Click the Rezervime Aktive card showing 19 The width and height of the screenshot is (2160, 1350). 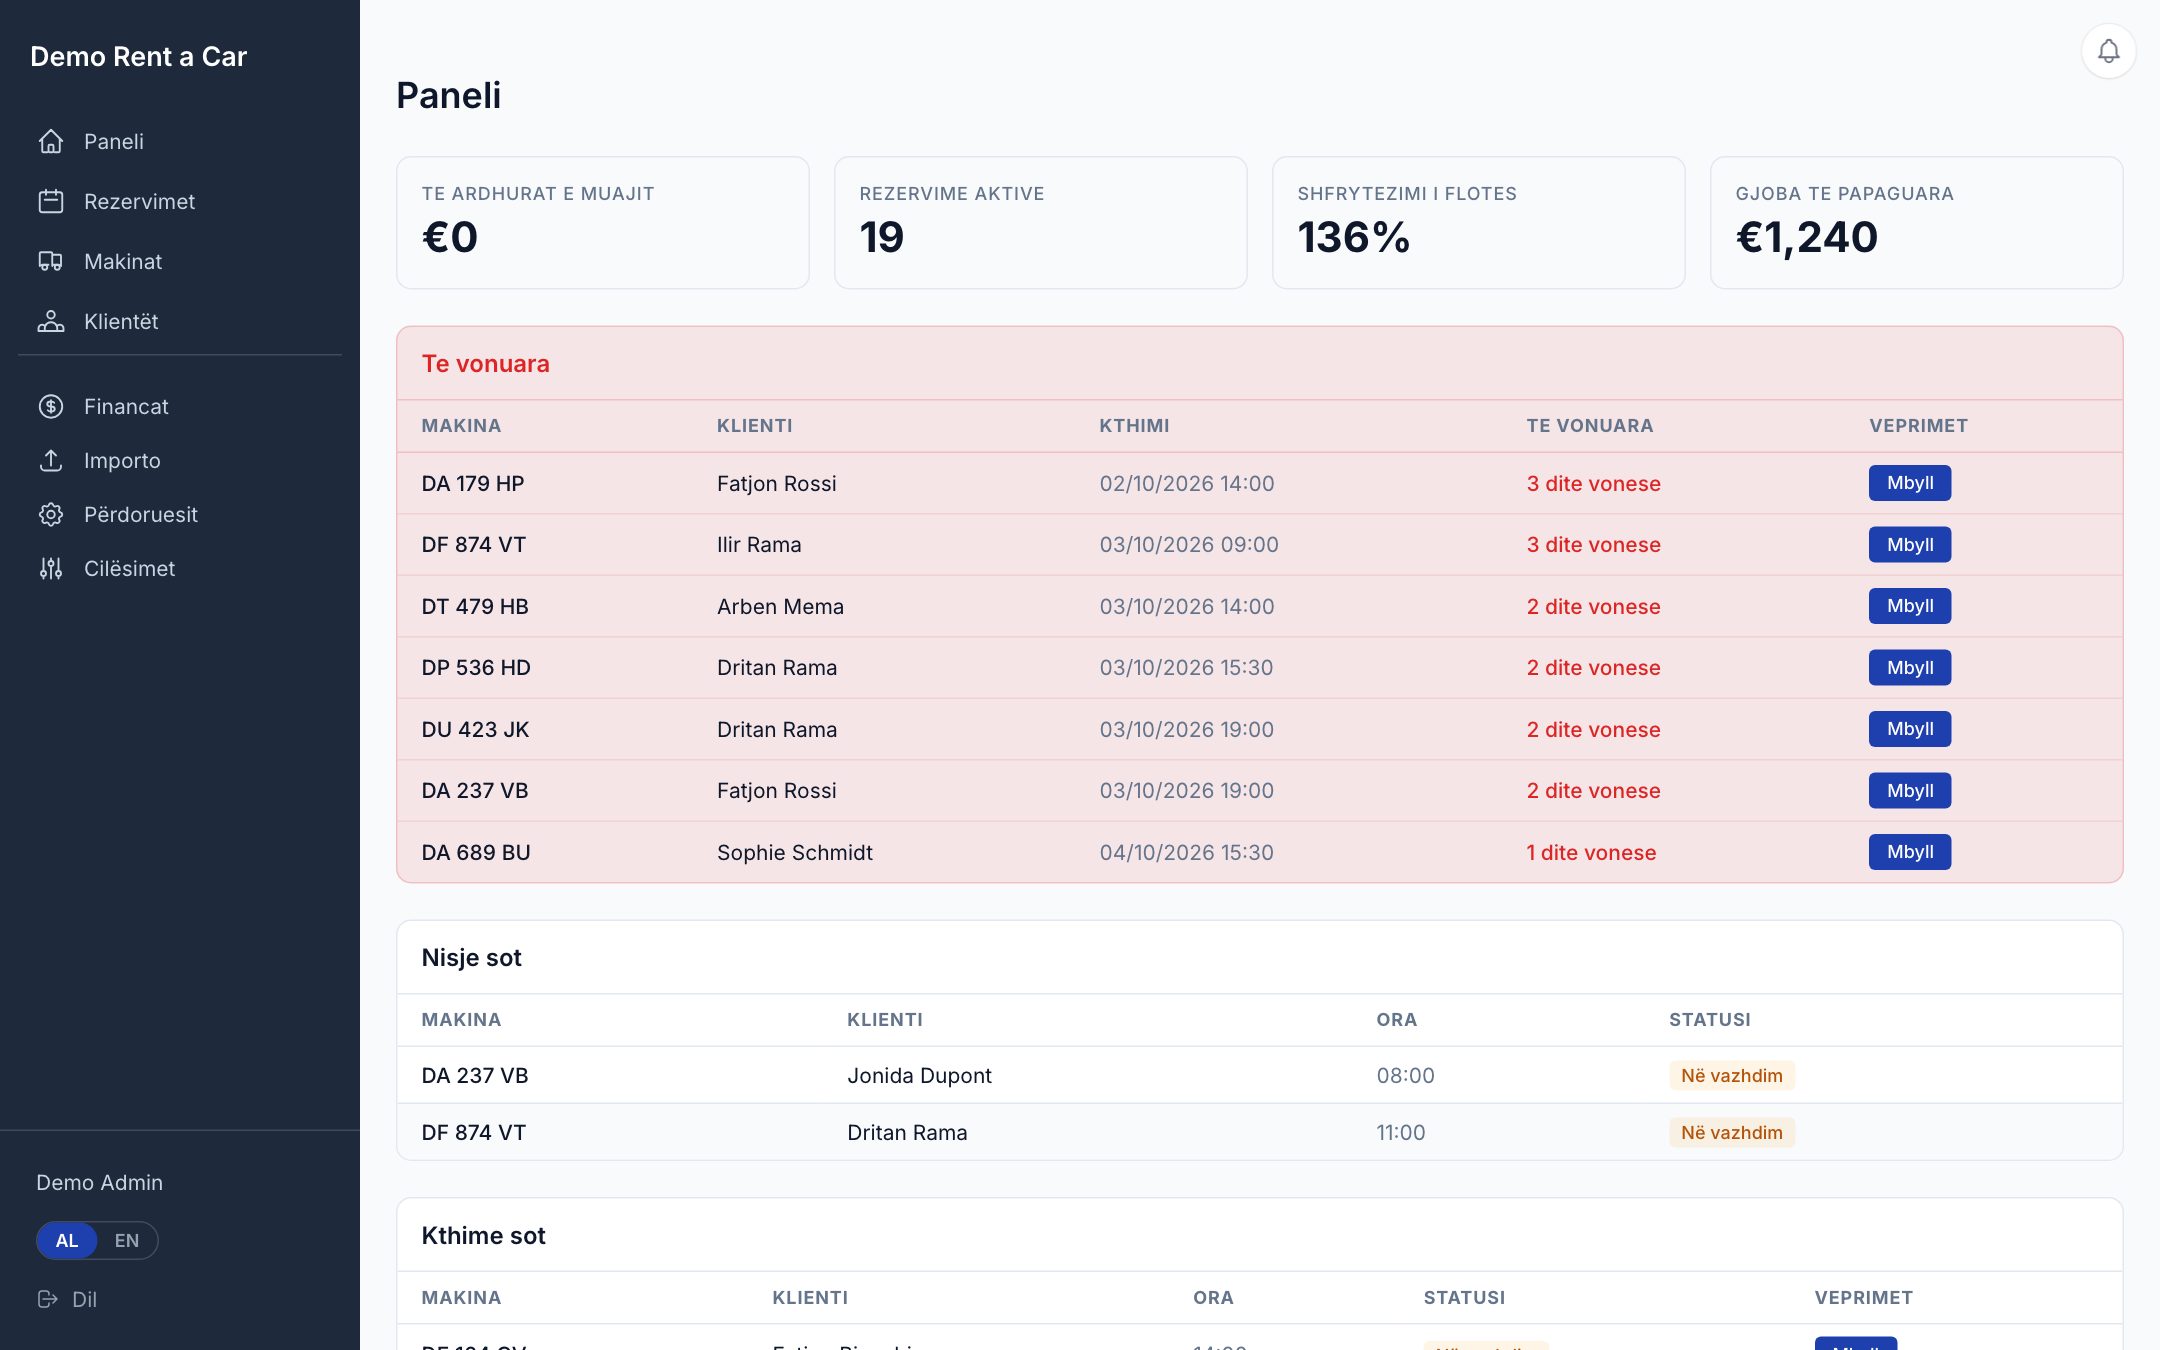pos(1040,222)
